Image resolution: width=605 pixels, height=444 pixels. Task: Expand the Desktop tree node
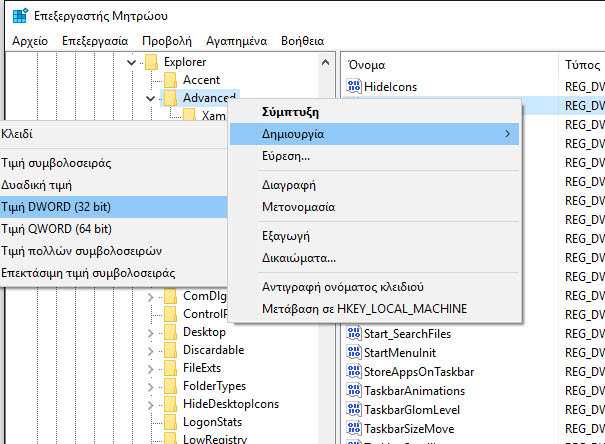pyautogui.click(x=150, y=333)
